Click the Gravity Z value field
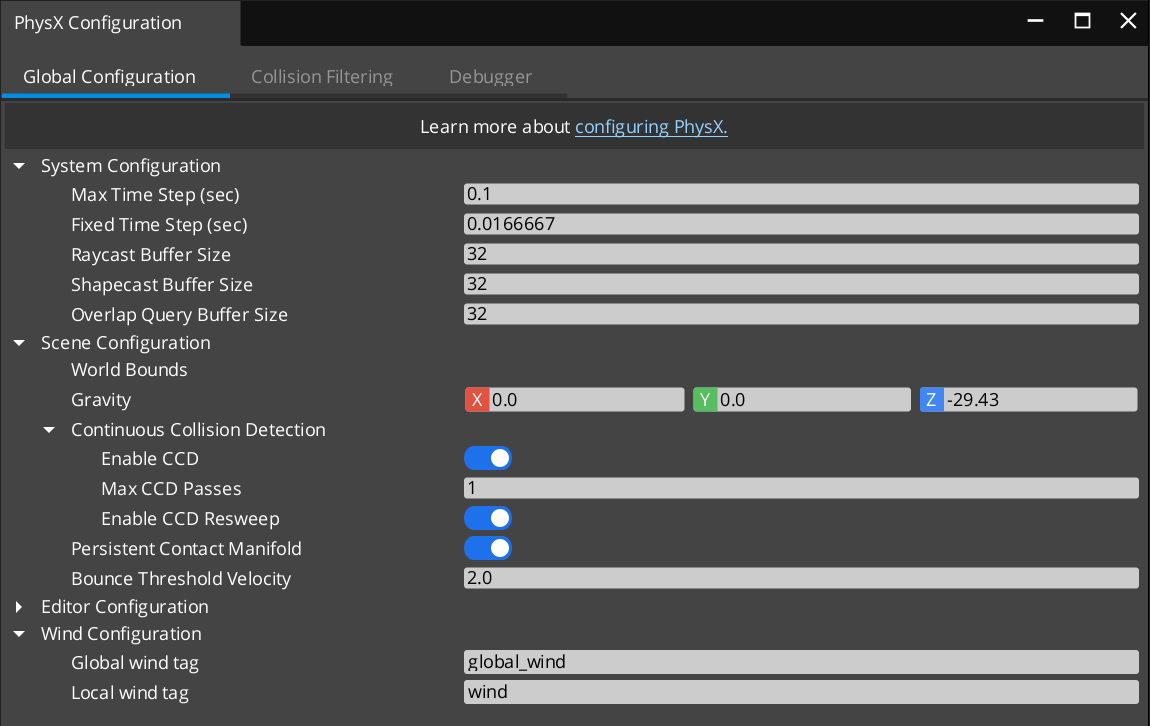The width and height of the screenshot is (1150, 726). coord(1040,400)
